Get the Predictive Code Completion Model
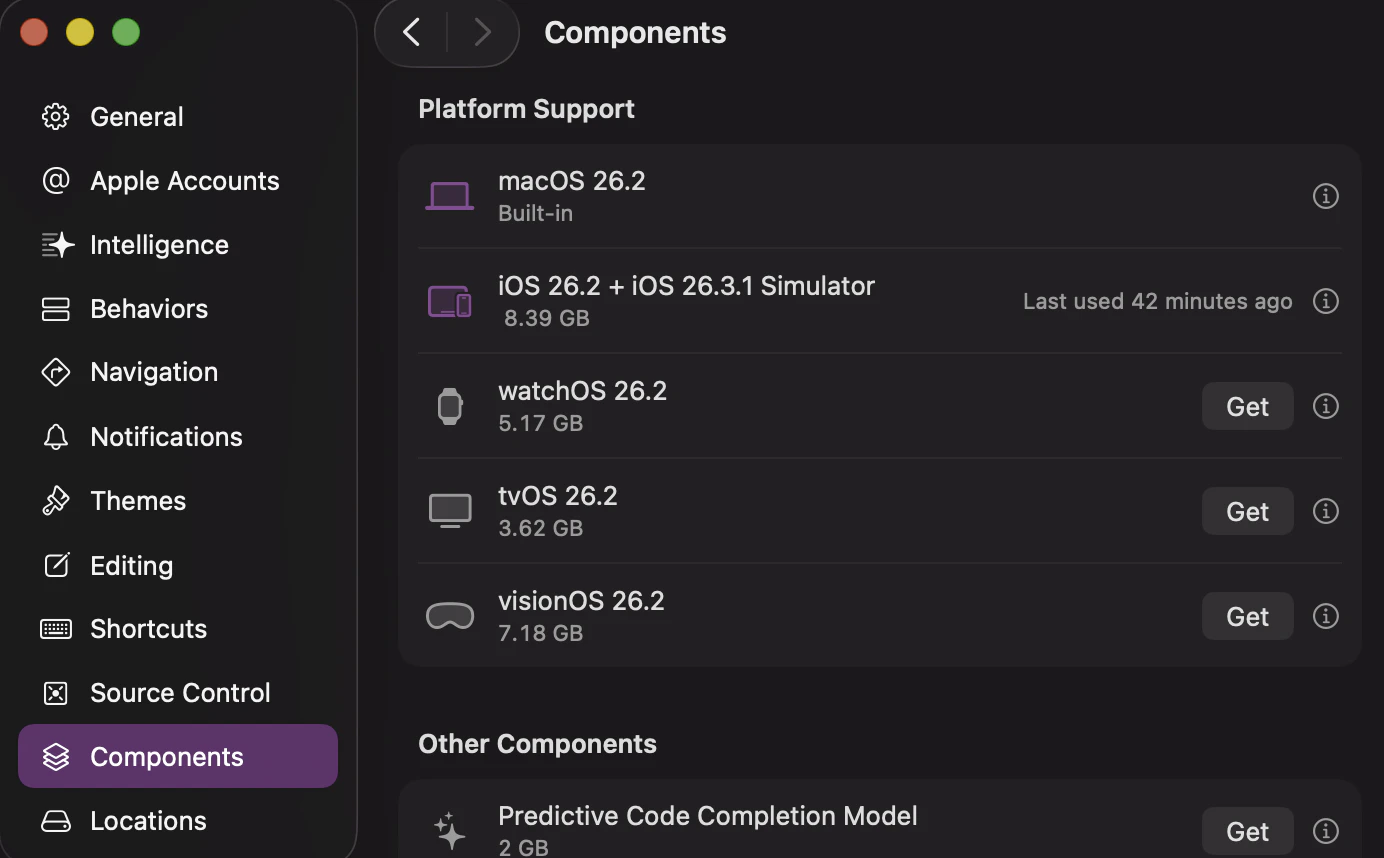The height and width of the screenshot is (858, 1384). click(x=1248, y=831)
